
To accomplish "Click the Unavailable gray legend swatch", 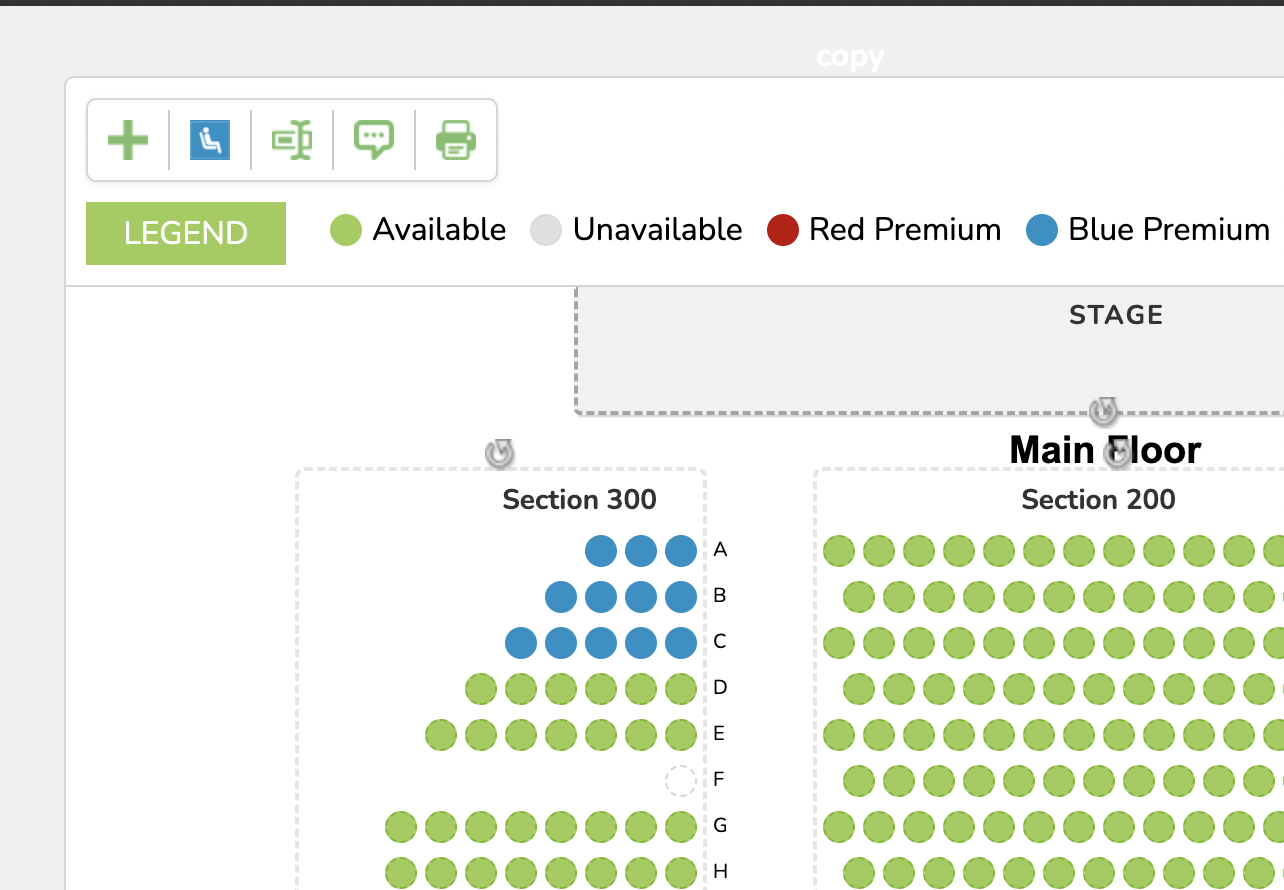I will coord(546,230).
